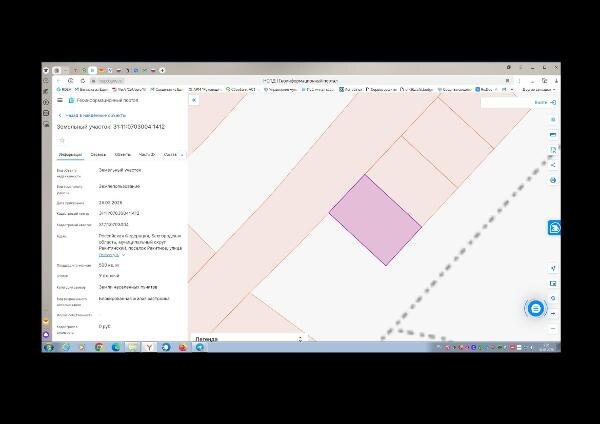This screenshot has height=424, width=600.
Task: Open the blue side tab button on right edge
Action: point(554,228)
